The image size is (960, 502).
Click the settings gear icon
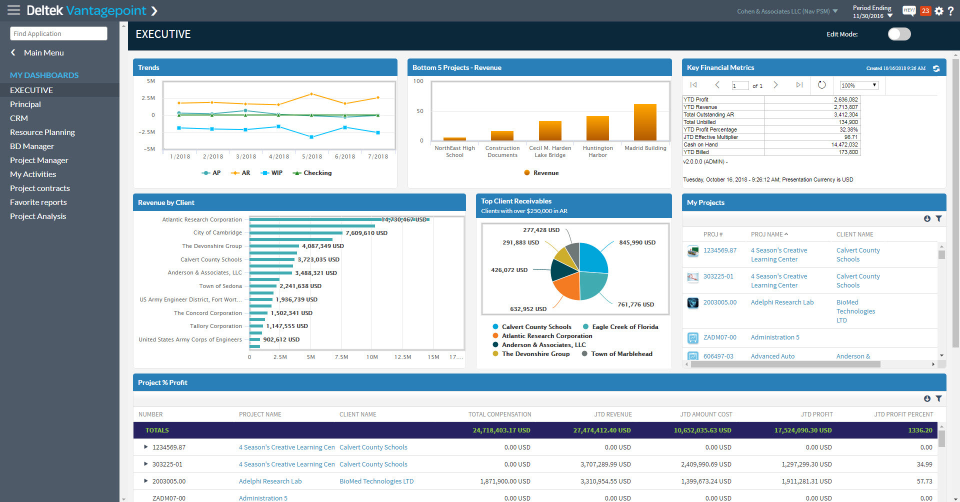(938, 11)
